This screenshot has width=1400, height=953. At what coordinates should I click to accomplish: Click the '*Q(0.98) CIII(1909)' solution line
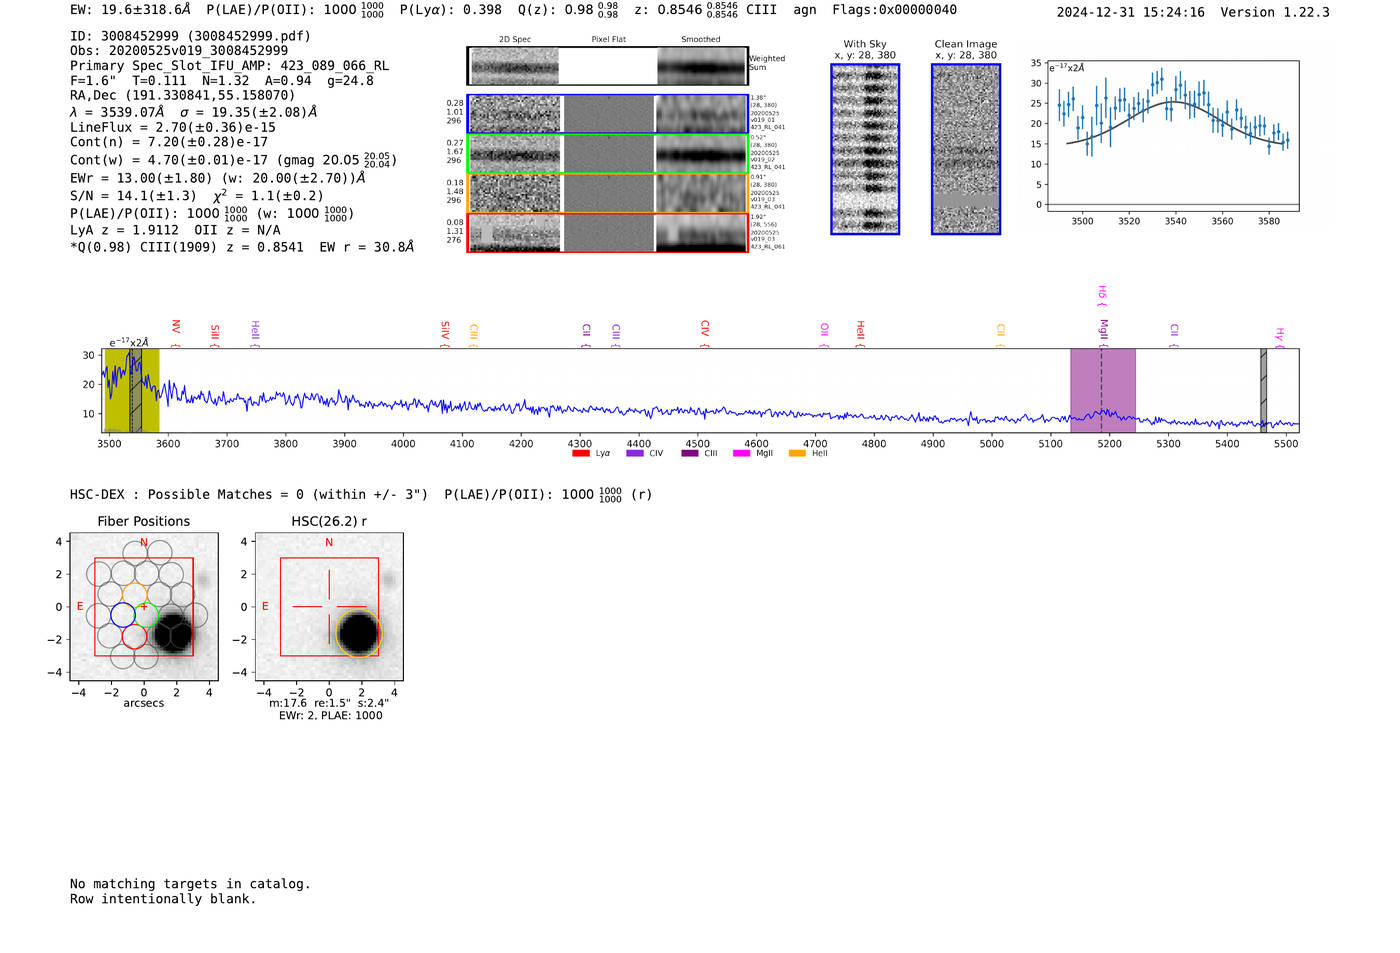(x=242, y=246)
